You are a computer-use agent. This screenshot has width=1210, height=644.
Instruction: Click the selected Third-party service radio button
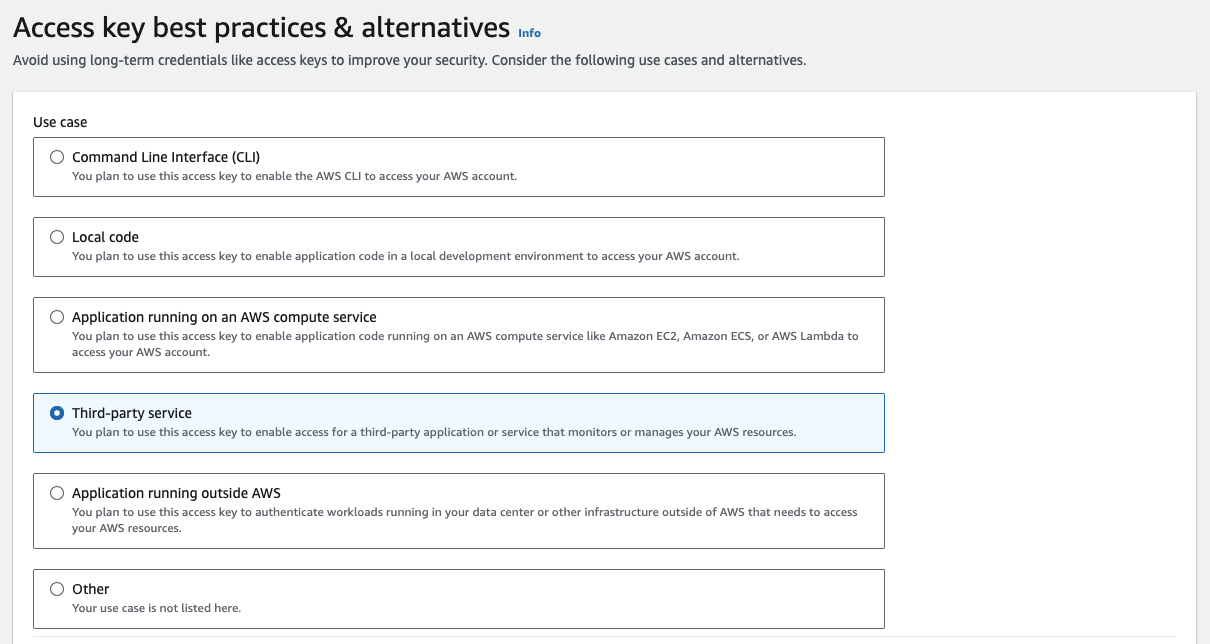[57, 413]
